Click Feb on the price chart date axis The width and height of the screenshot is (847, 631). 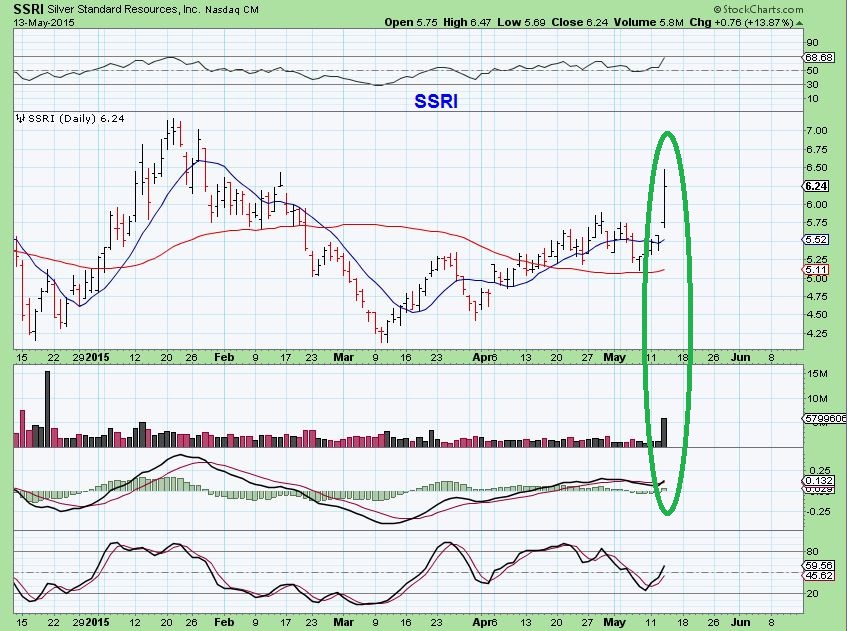(x=224, y=357)
